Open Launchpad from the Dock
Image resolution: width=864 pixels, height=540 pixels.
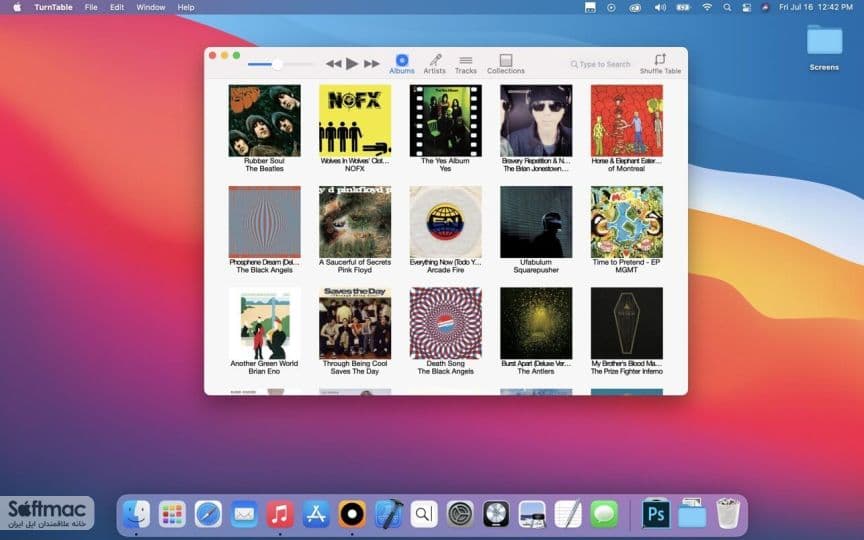tap(172, 514)
